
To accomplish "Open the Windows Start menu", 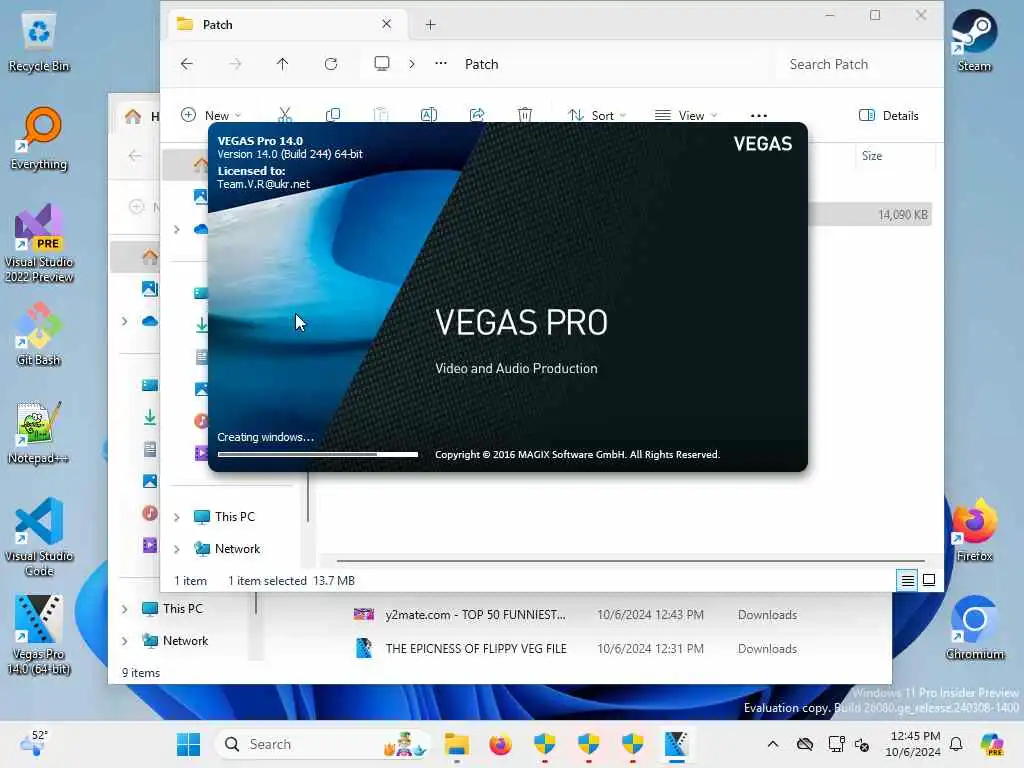I will click(189, 744).
